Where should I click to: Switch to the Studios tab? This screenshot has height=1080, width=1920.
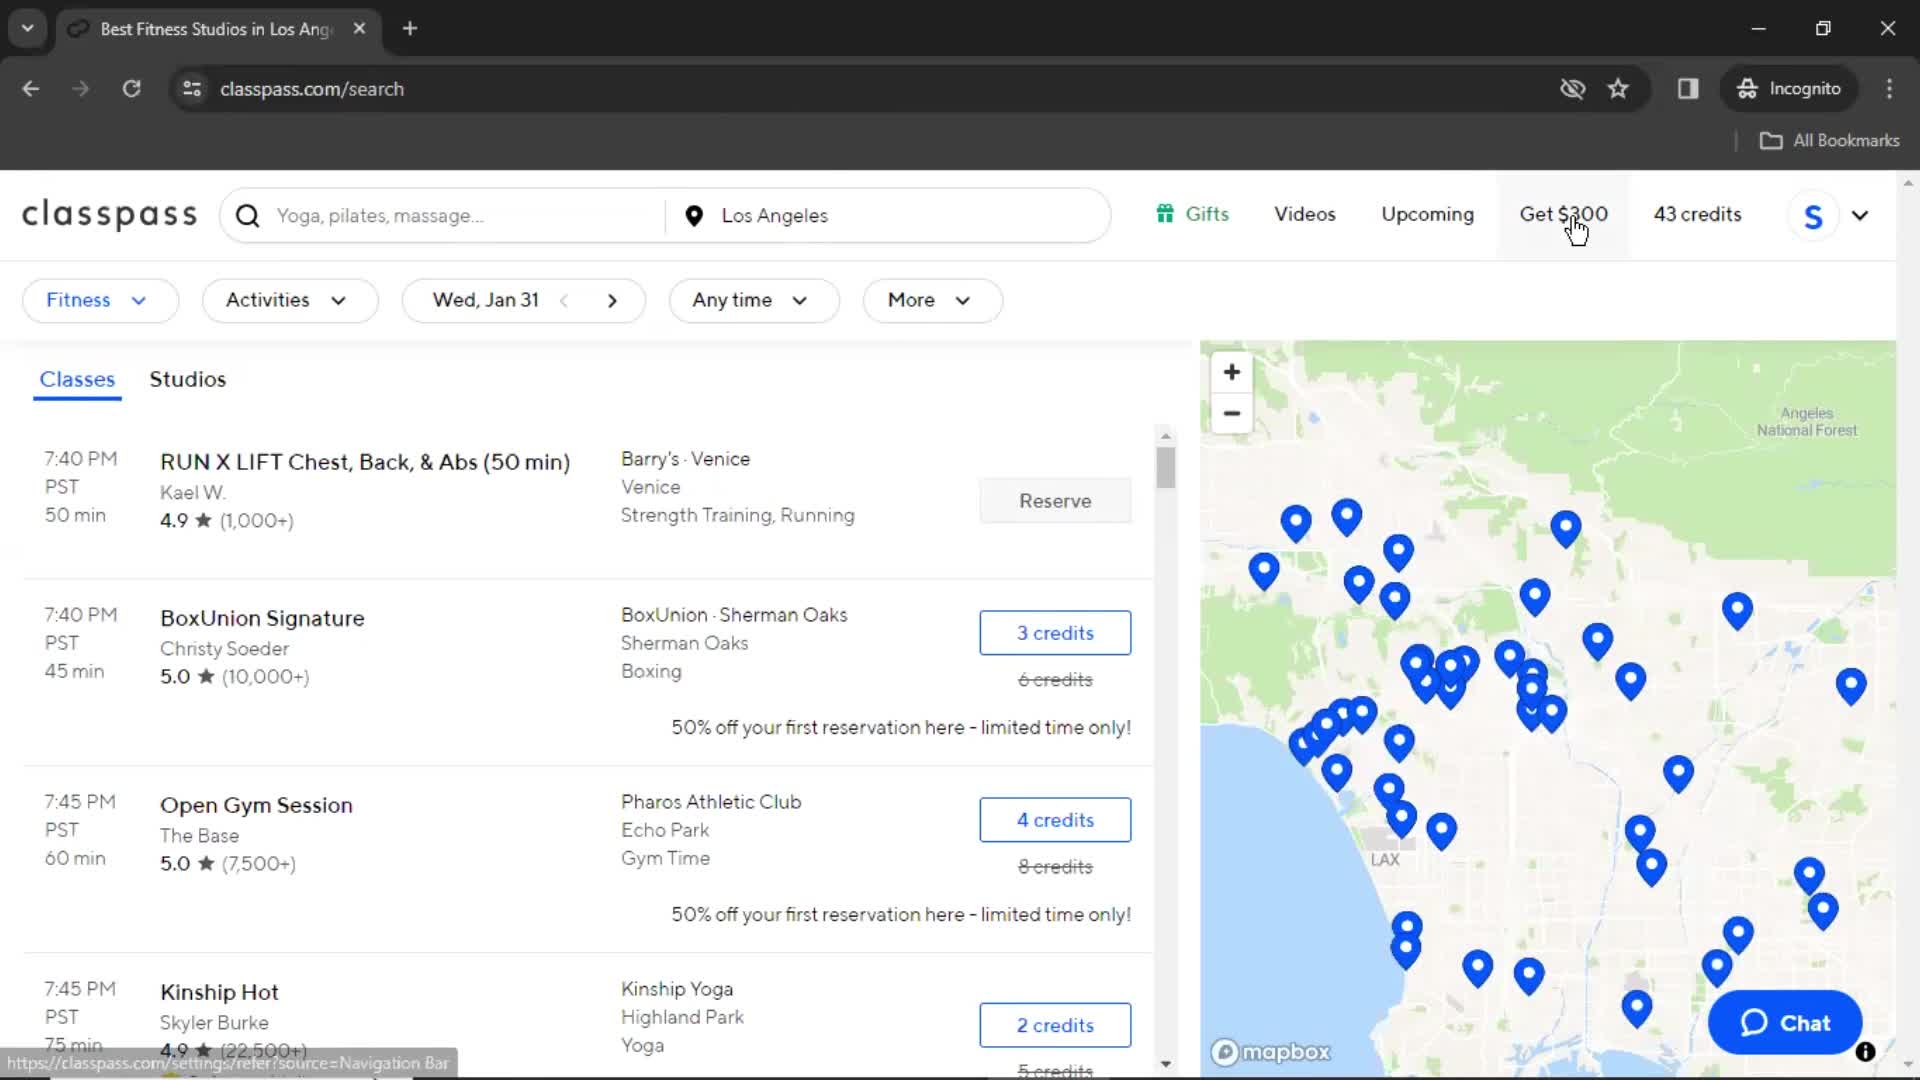tap(187, 380)
